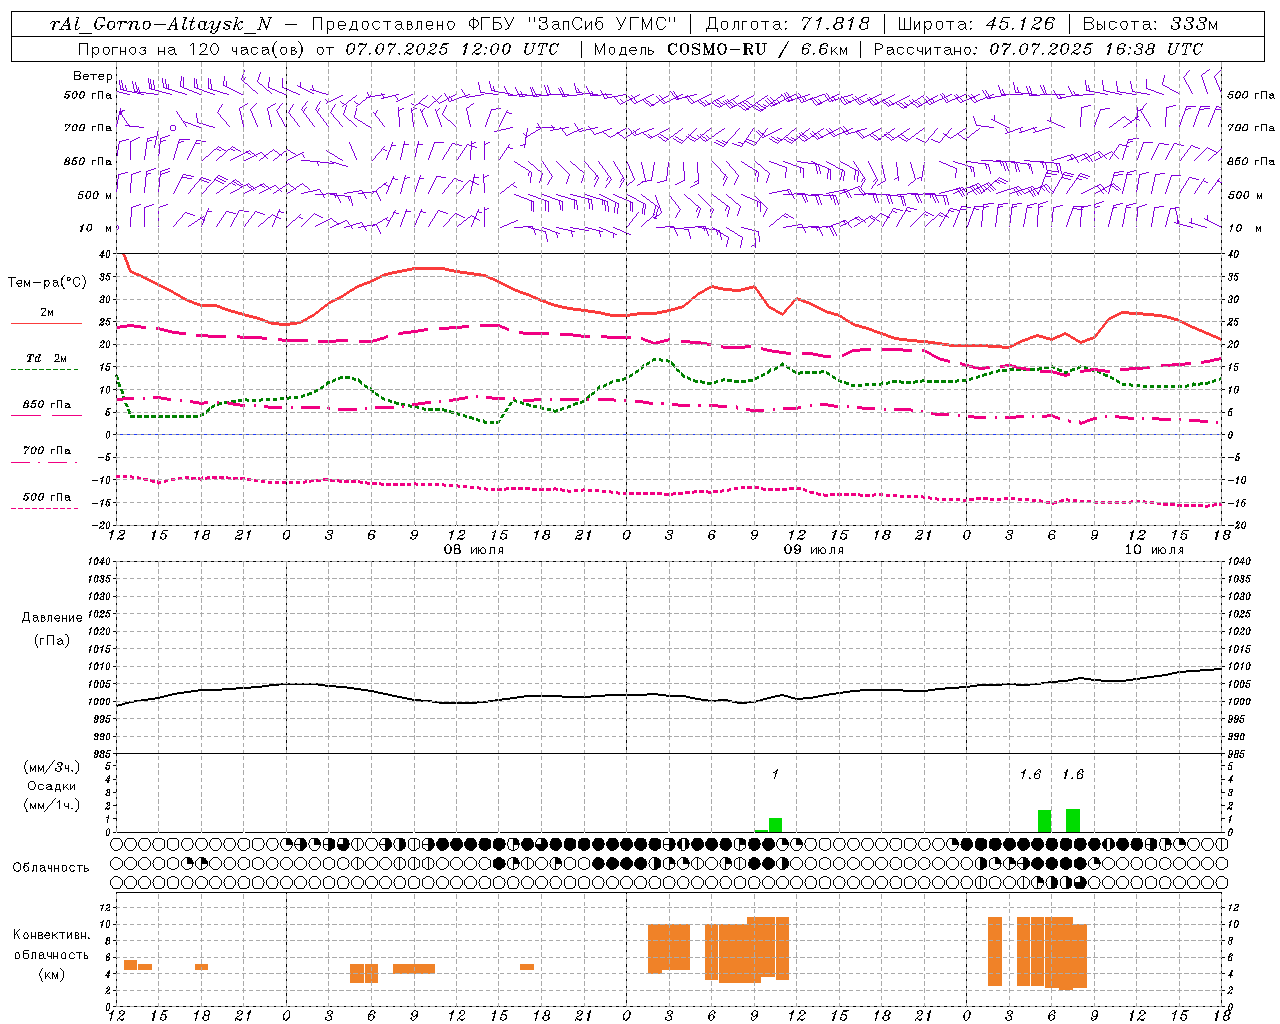Select the 'Модель COSMO-RU / 6.6км' text
This screenshot has width=1280, height=1024.
pyautogui.click(x=721, y=49)
